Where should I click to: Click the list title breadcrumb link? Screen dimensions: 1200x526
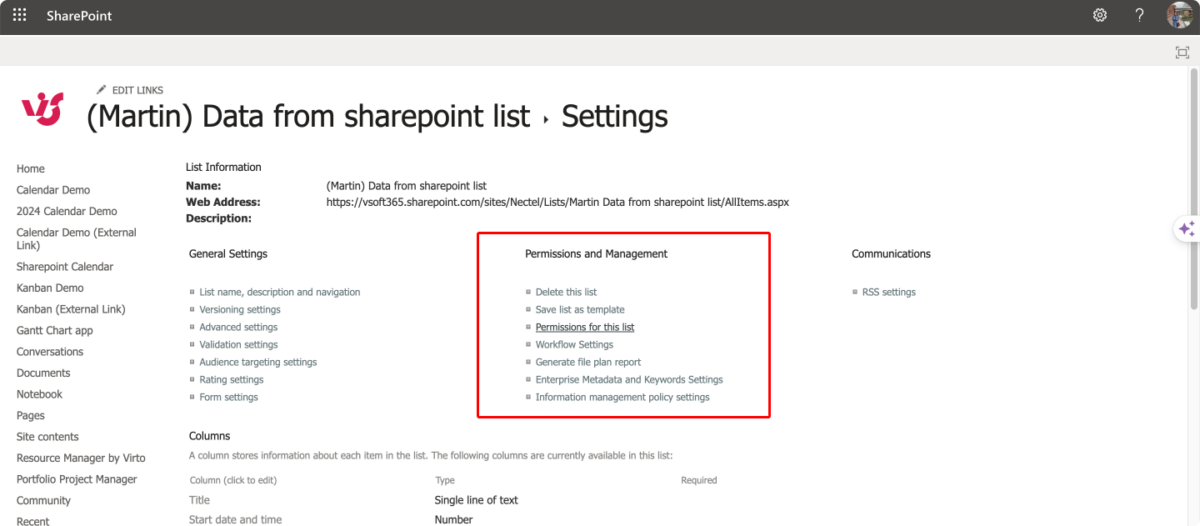(308, 117)
